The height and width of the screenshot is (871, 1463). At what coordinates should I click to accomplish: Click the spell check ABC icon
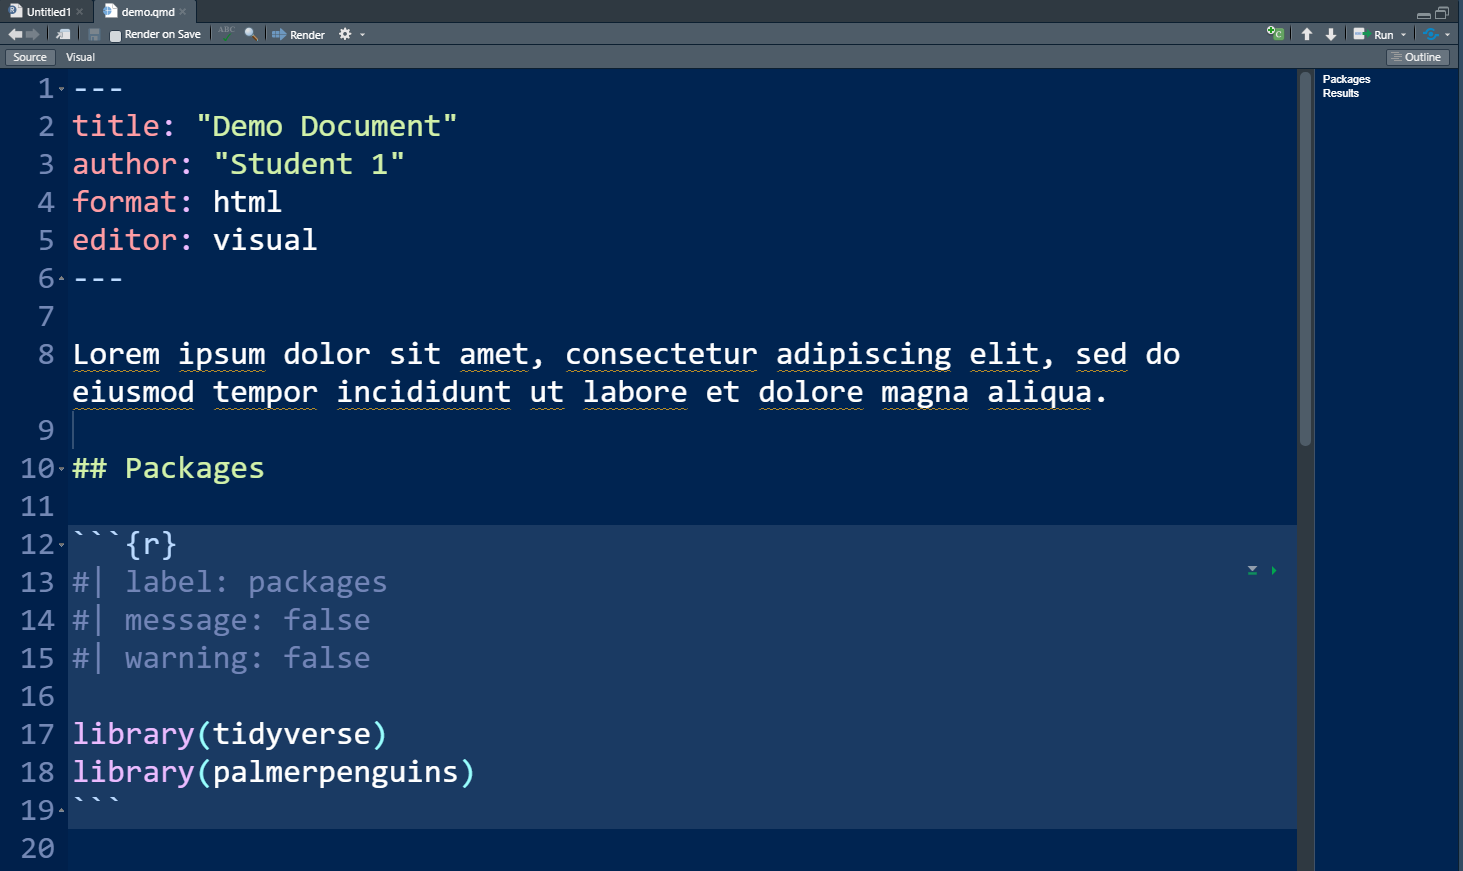click(x=227, y=33)
